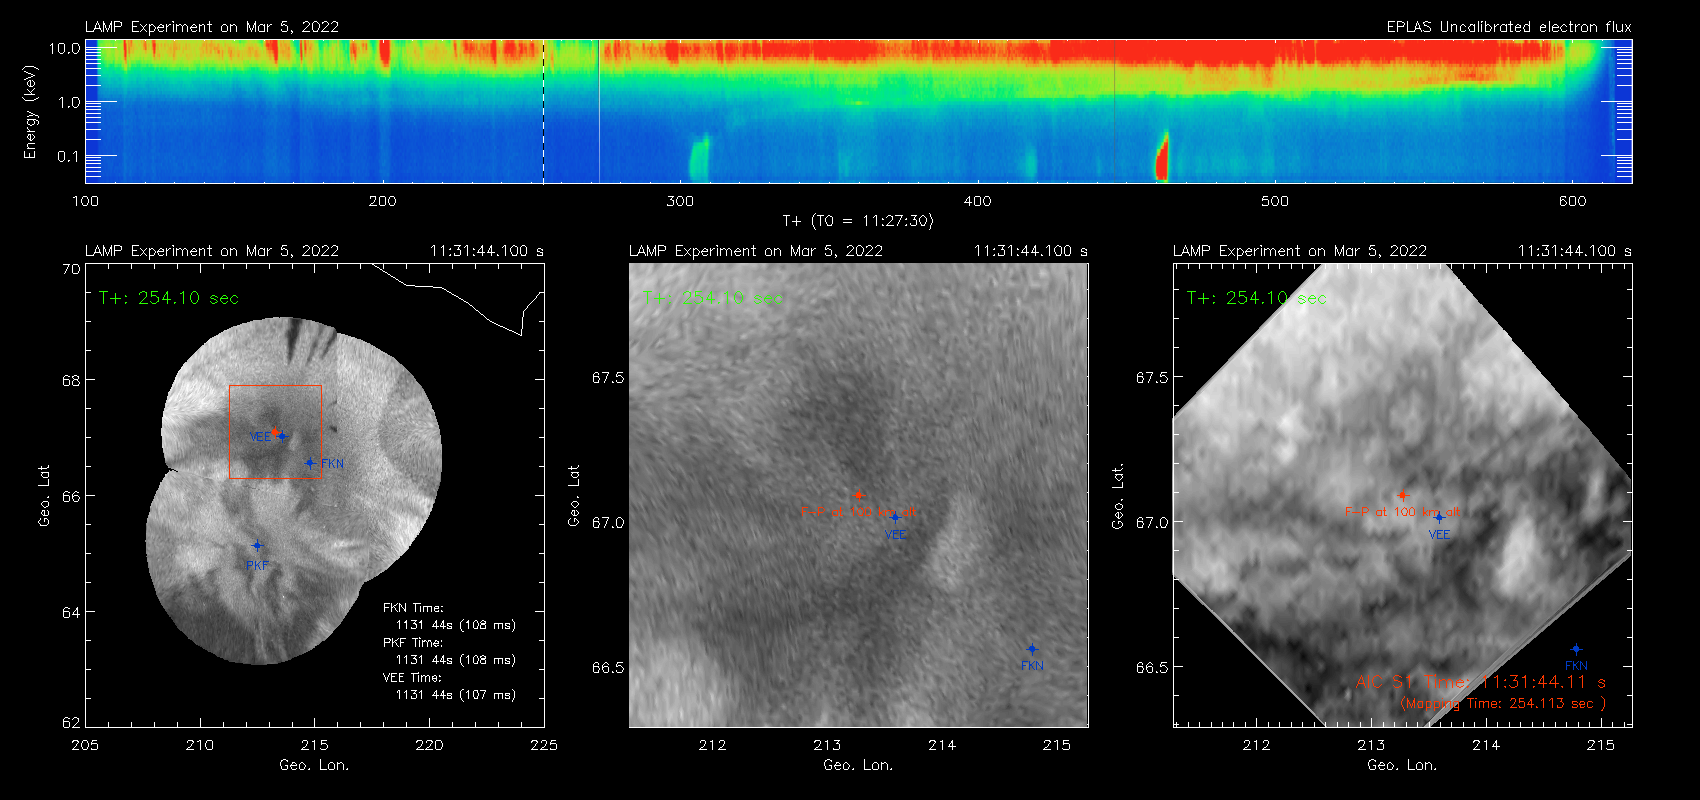Click the 'Energy (keV)' axis label

30,112
